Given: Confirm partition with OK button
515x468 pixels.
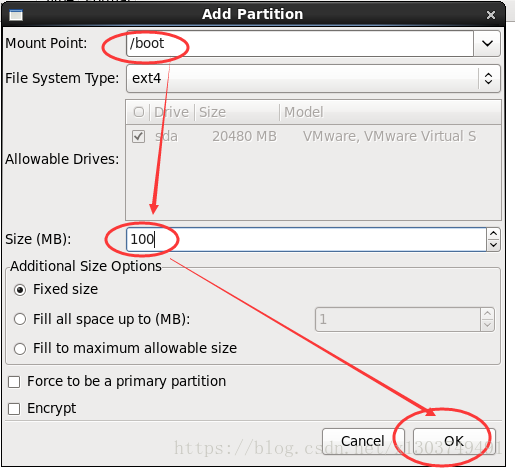Looking at the screenshot, I should (x=454, y=441).
